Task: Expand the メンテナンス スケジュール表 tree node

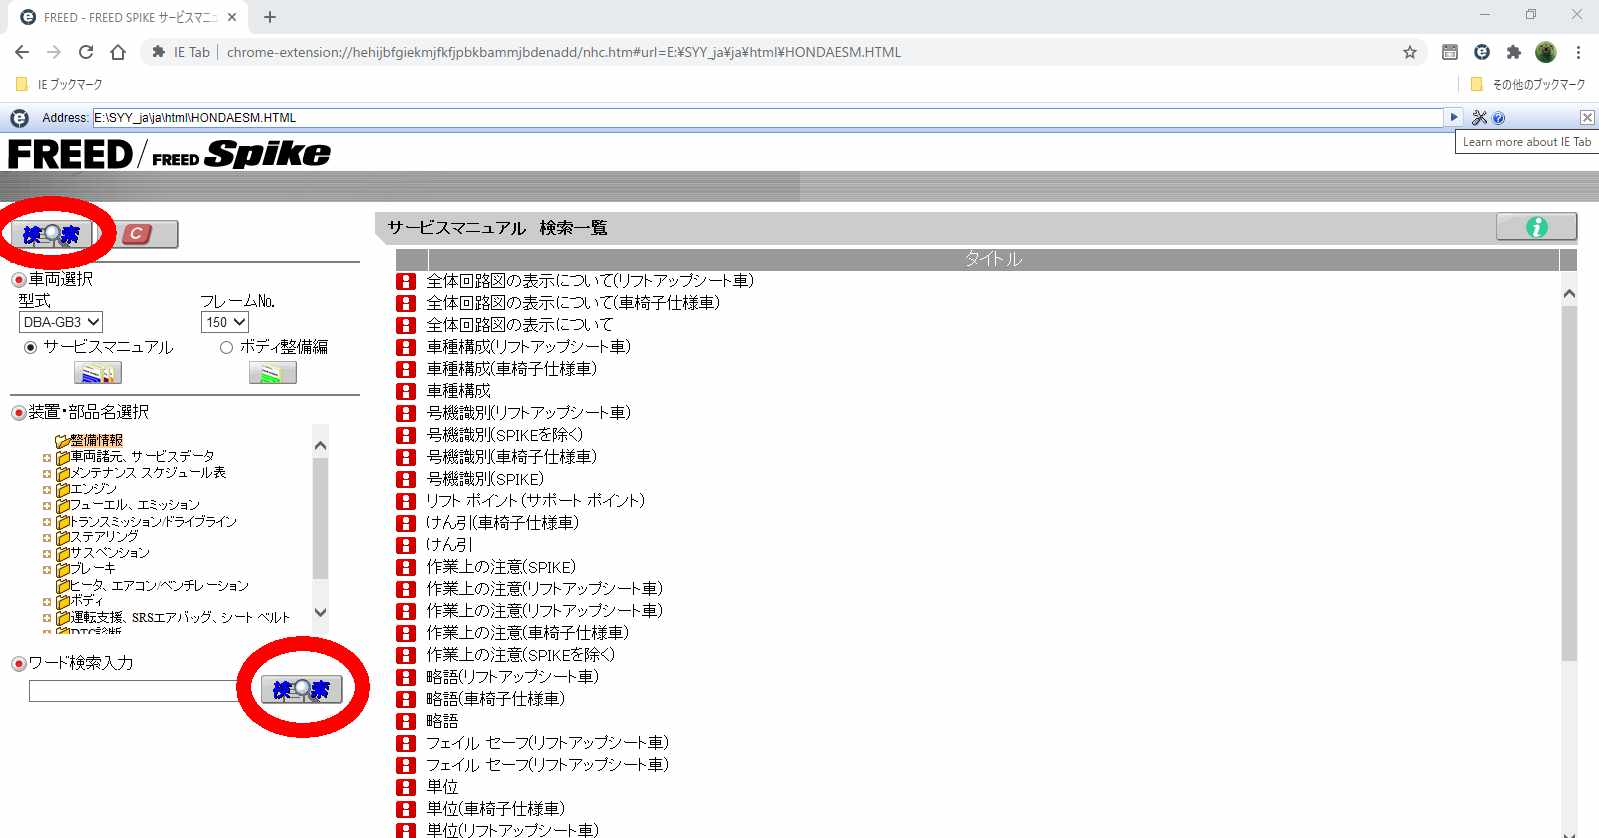Action: [46, 474]
